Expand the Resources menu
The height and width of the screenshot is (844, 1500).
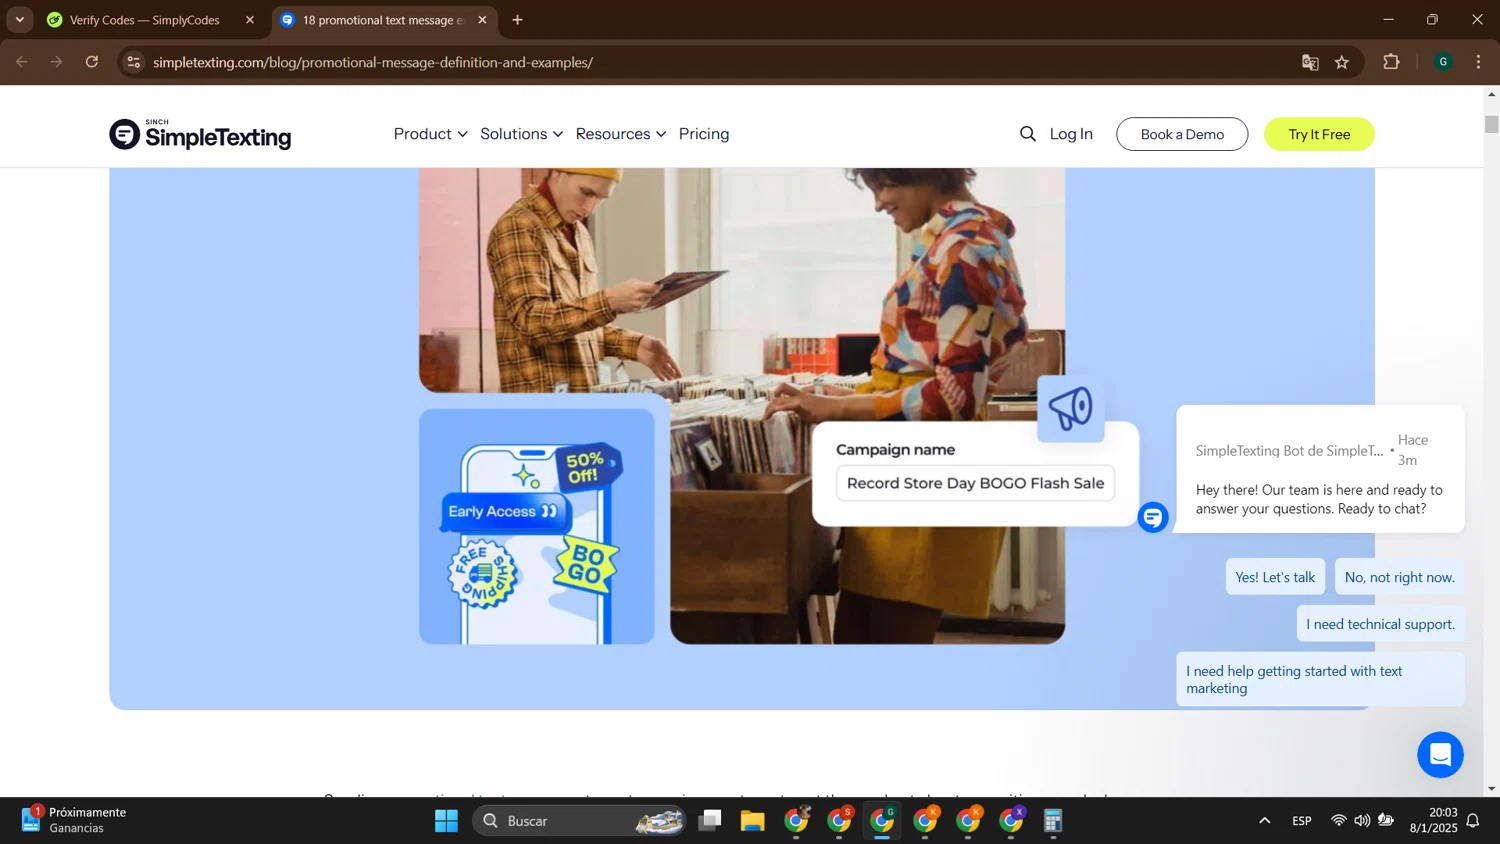[x=620, y=134]
